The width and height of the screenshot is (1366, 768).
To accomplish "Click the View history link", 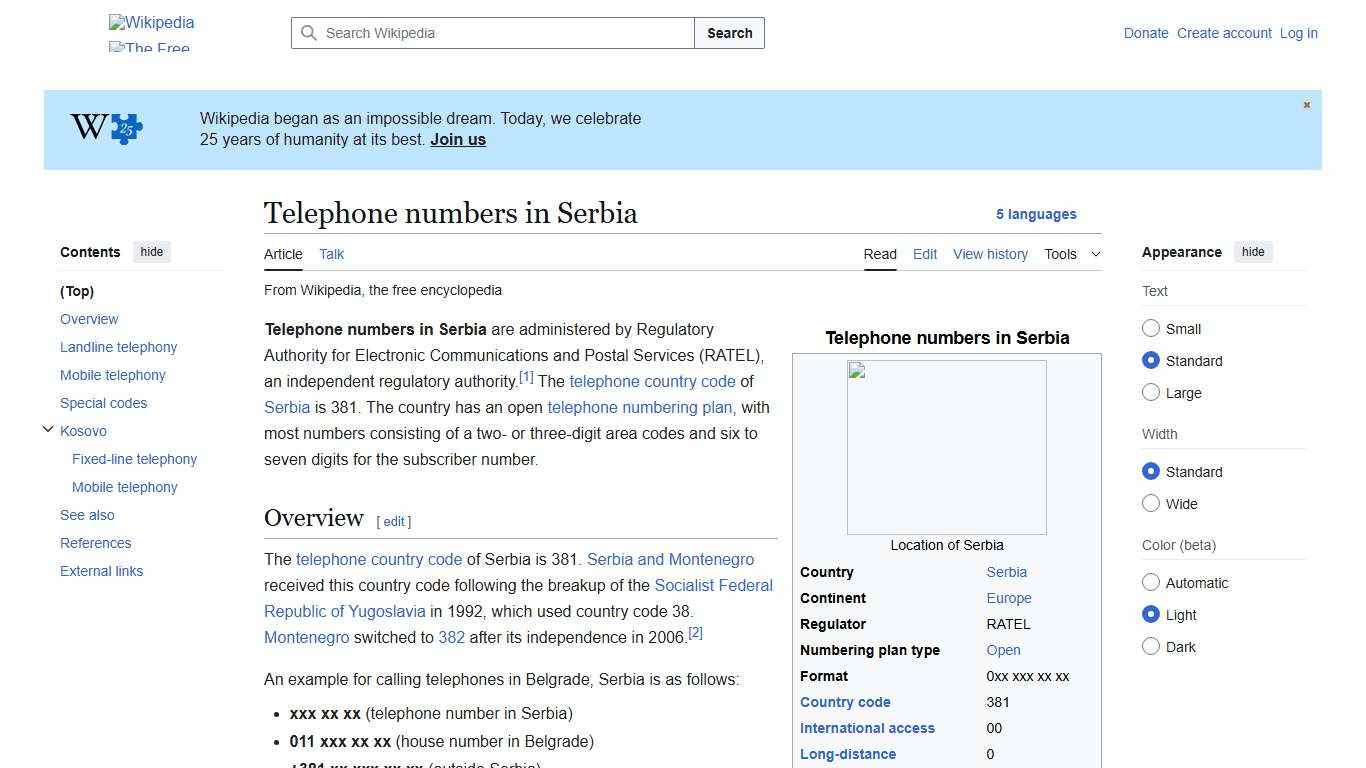I will point(990,254).
